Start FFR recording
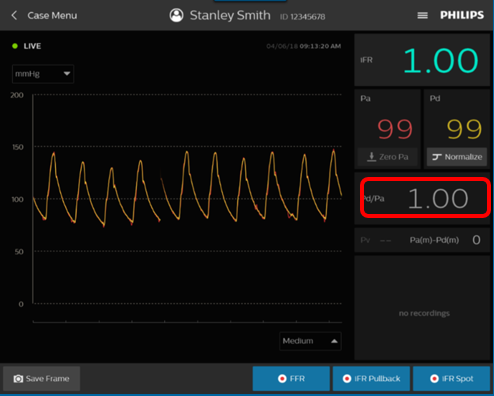494x396 pixels. pyautogui.click(x=291, y=379)
